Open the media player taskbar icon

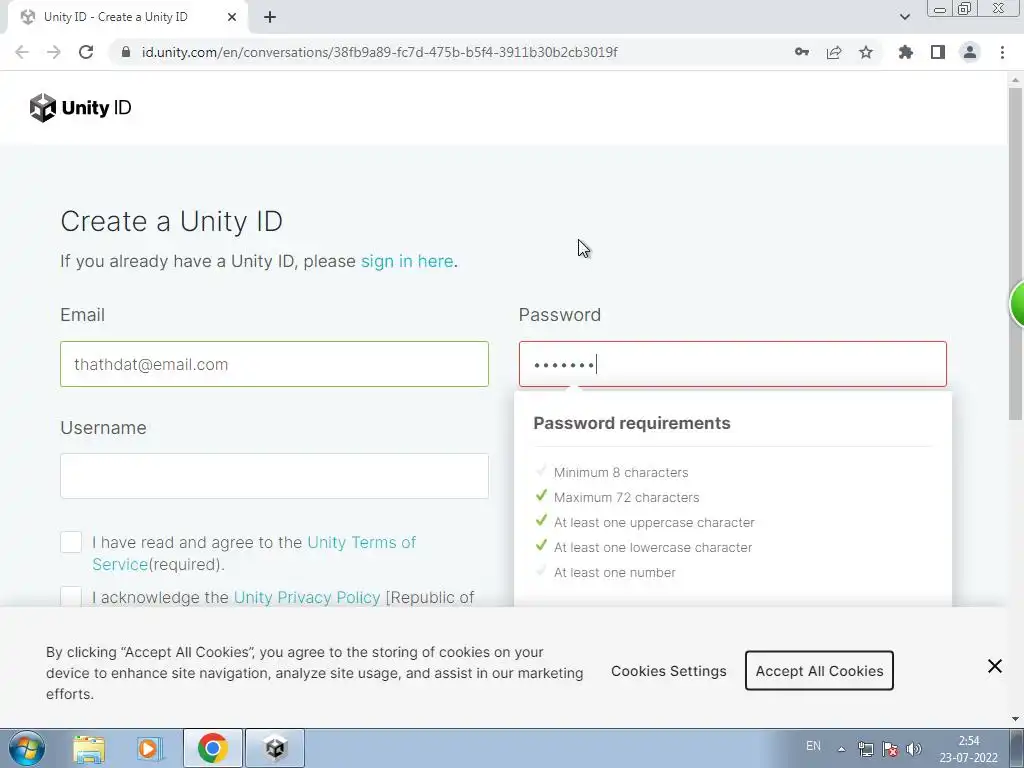[x=150, y=748]
